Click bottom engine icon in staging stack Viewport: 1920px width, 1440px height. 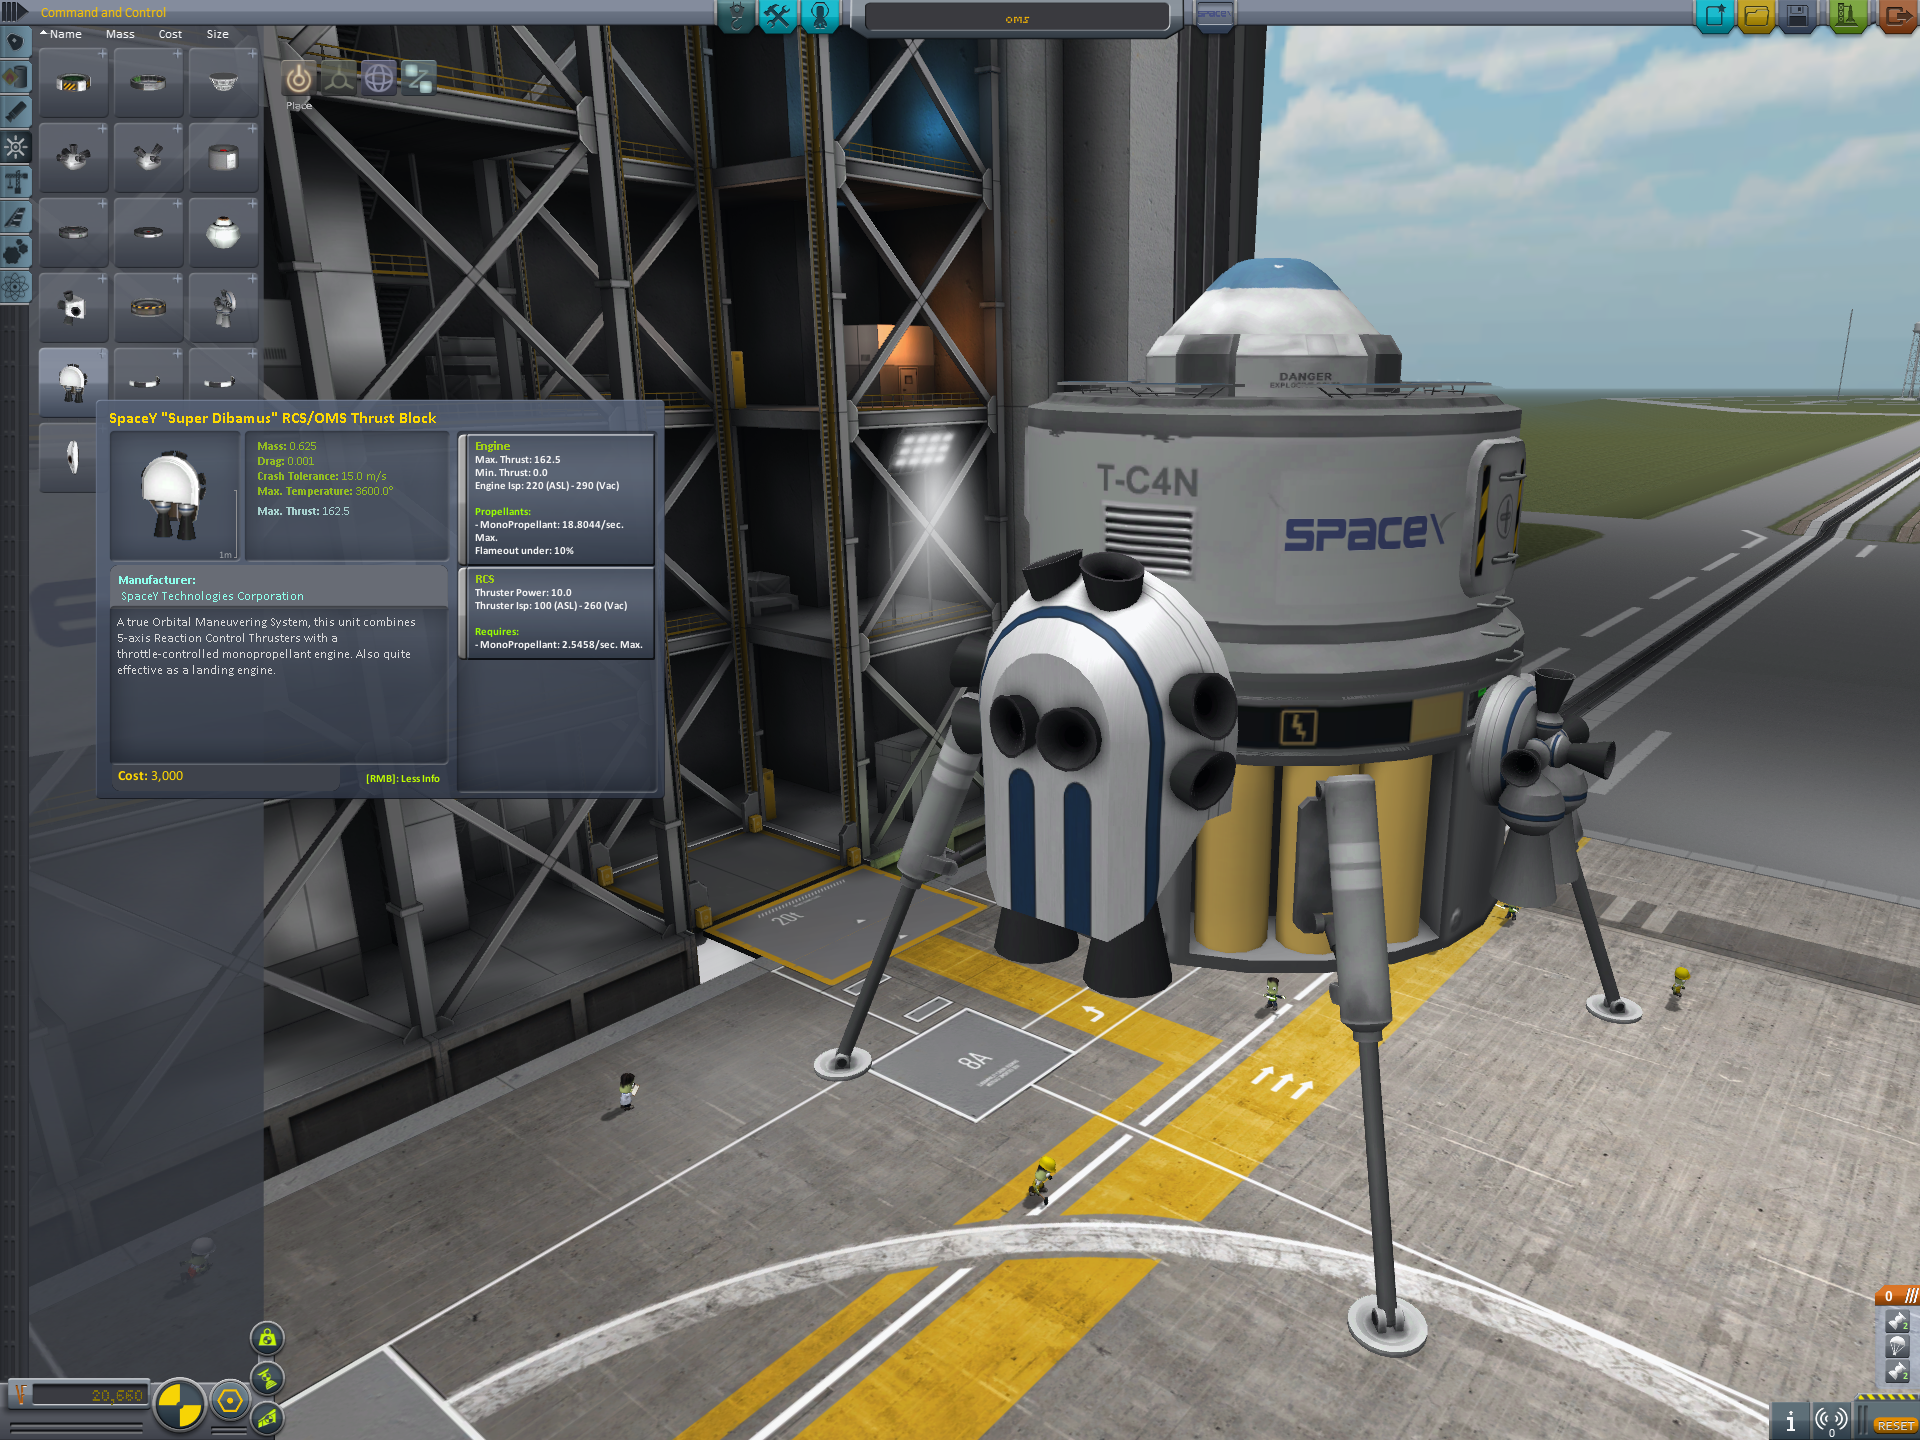[x=1897, y=1371]
